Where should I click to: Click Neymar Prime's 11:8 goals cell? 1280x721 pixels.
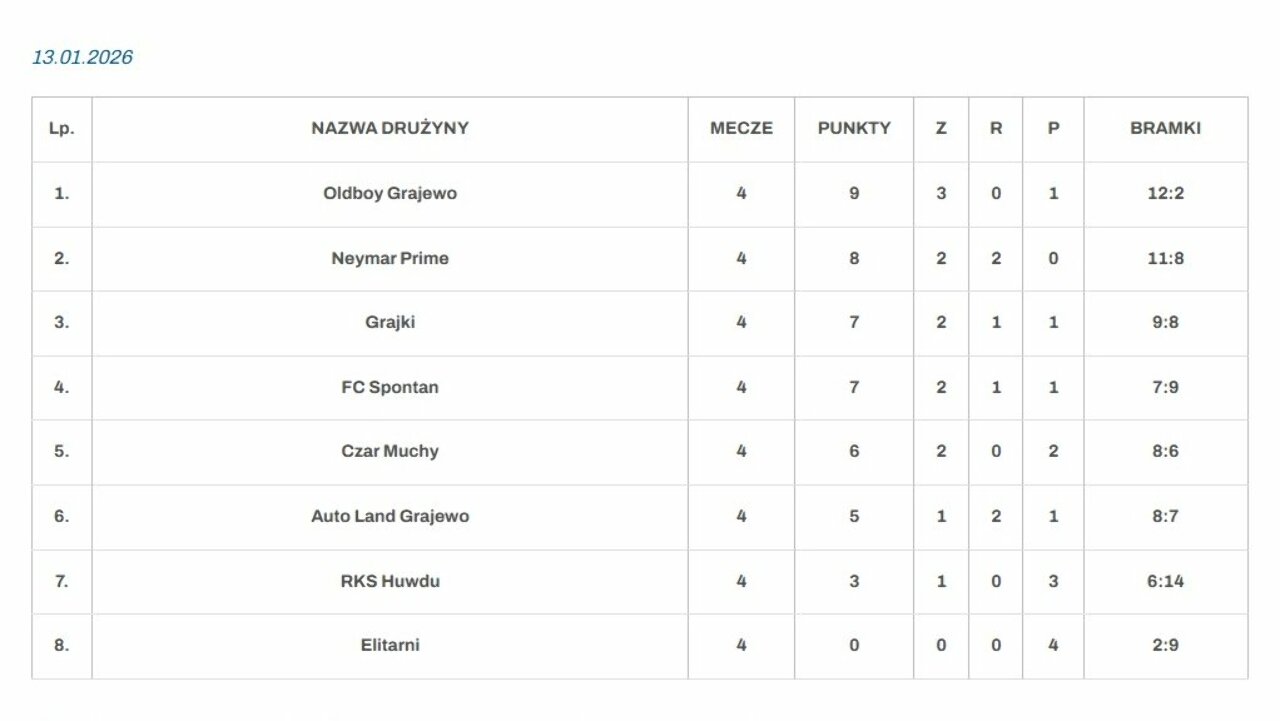(1165, 258)
